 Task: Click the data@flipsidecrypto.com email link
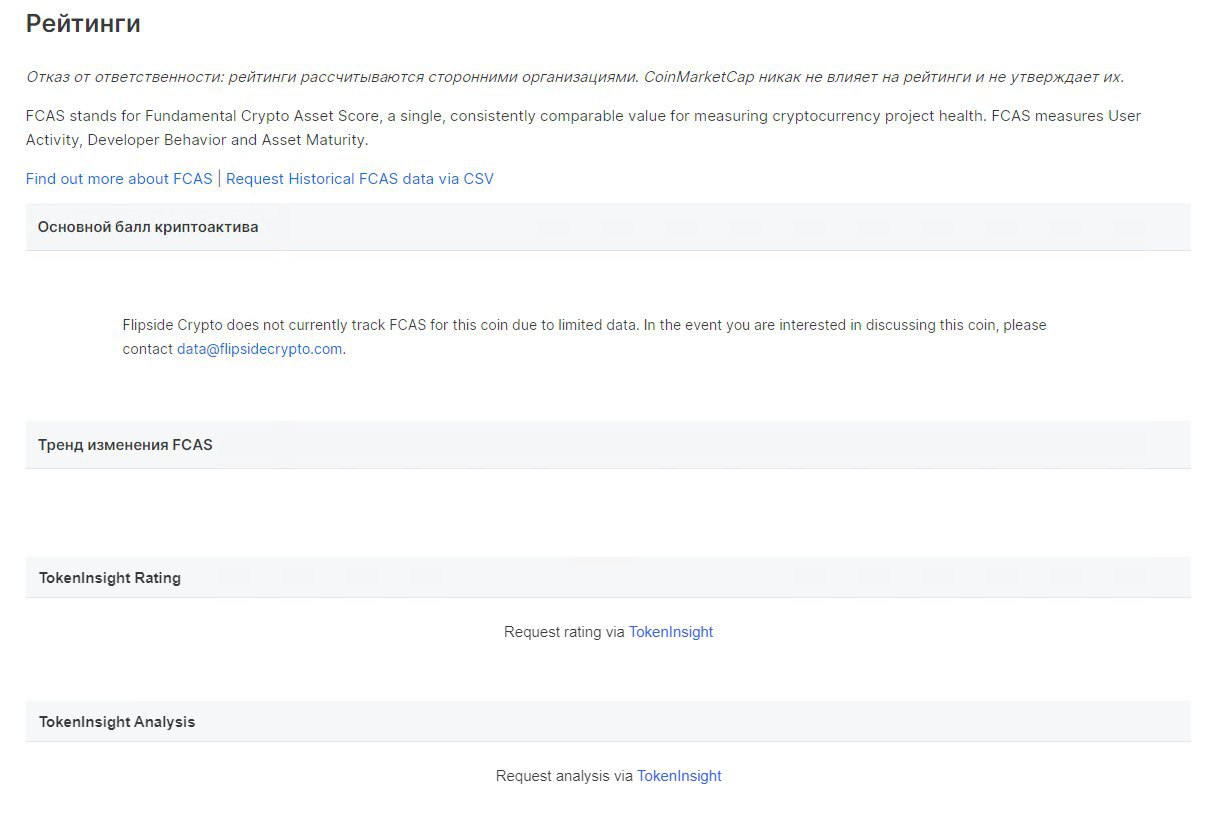click(260, 349)
